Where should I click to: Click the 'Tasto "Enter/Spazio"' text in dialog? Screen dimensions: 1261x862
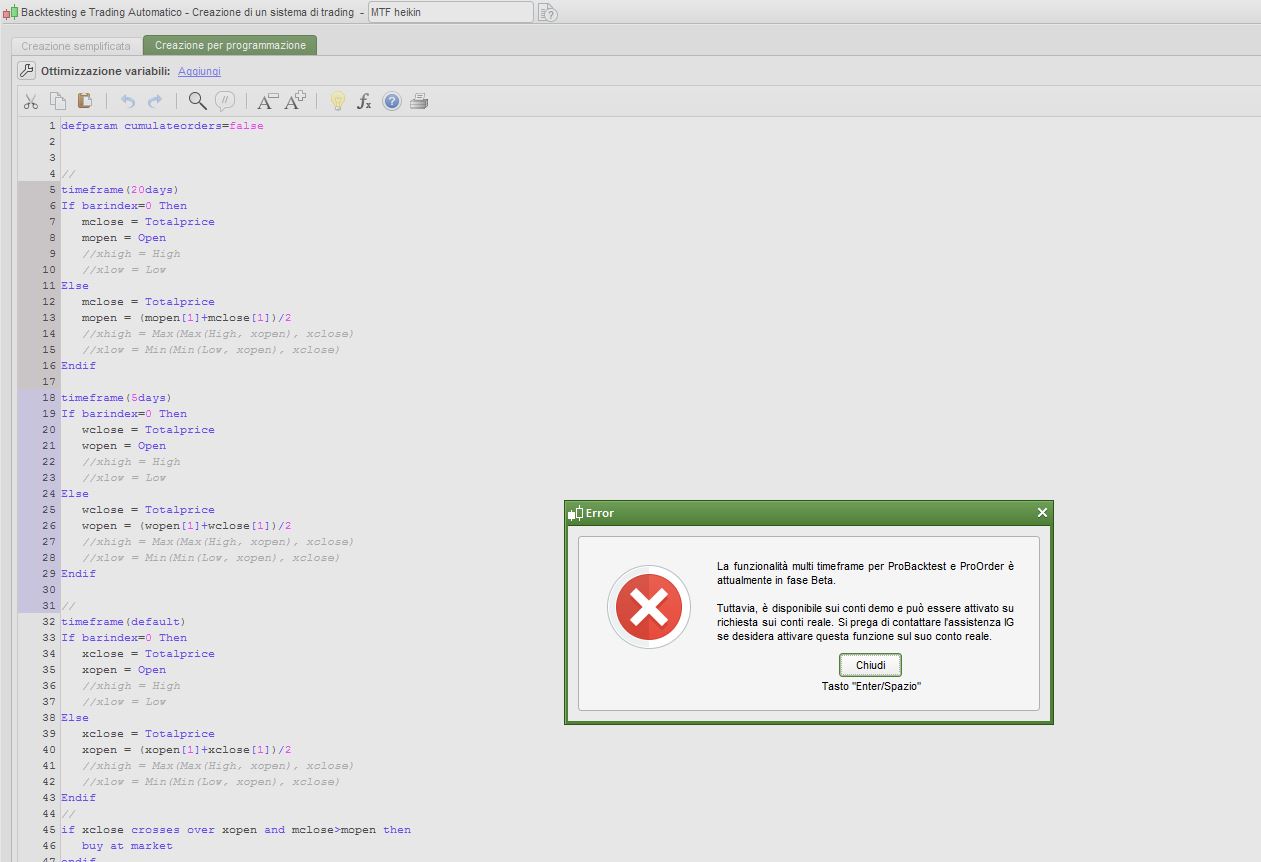pos(871,686)
